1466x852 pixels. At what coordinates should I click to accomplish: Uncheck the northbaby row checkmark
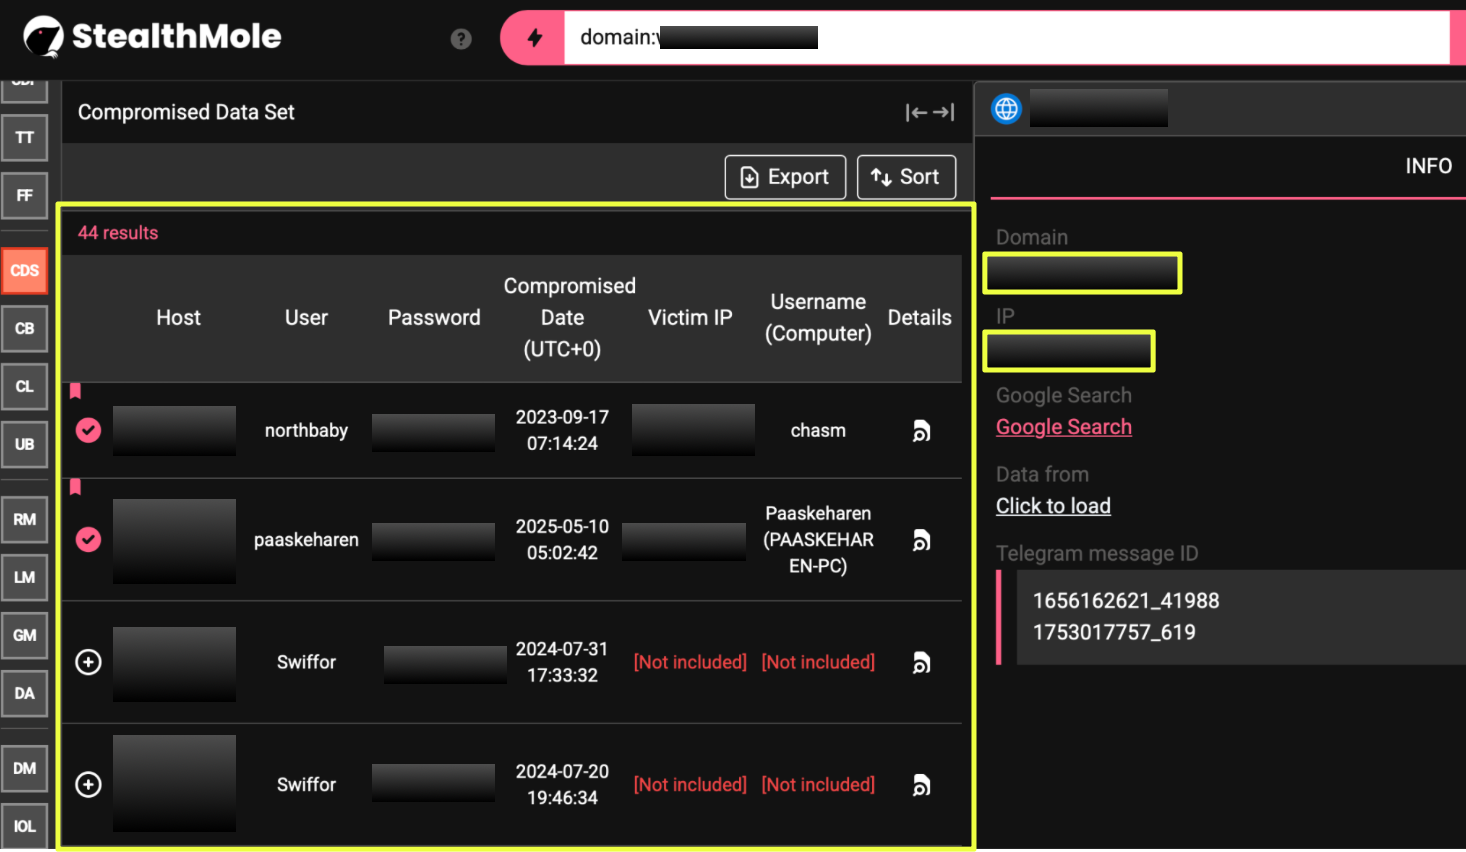[89, 430]
